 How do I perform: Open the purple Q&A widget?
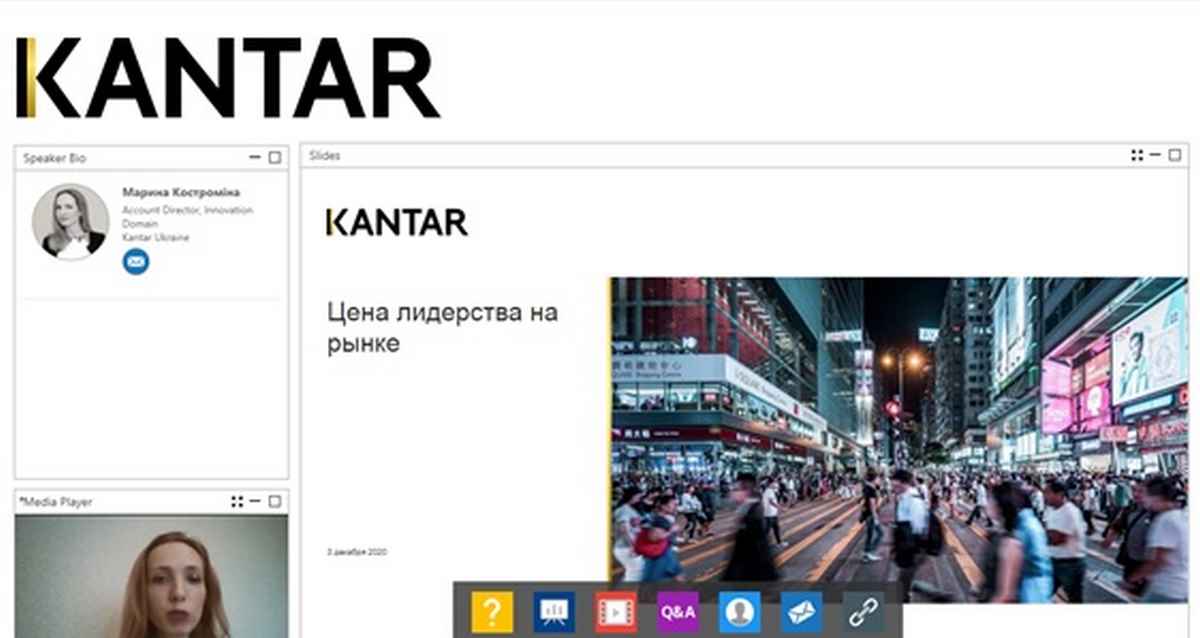click(x=678, y=611)
